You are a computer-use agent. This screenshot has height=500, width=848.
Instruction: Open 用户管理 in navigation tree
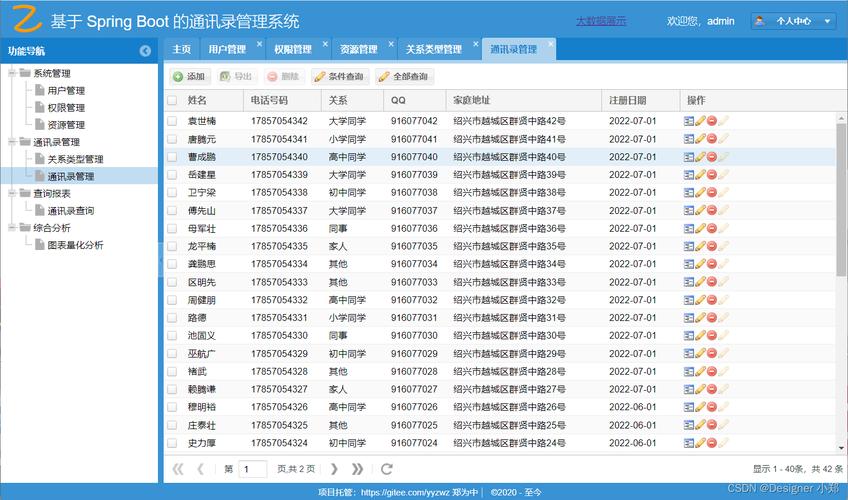[x=66, y=90]
